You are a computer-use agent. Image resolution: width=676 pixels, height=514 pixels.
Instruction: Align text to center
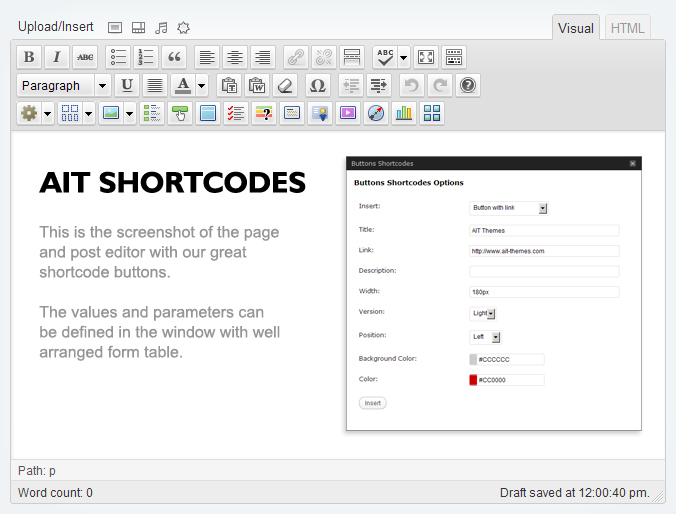pyautogui.click(x=234, y=57)
